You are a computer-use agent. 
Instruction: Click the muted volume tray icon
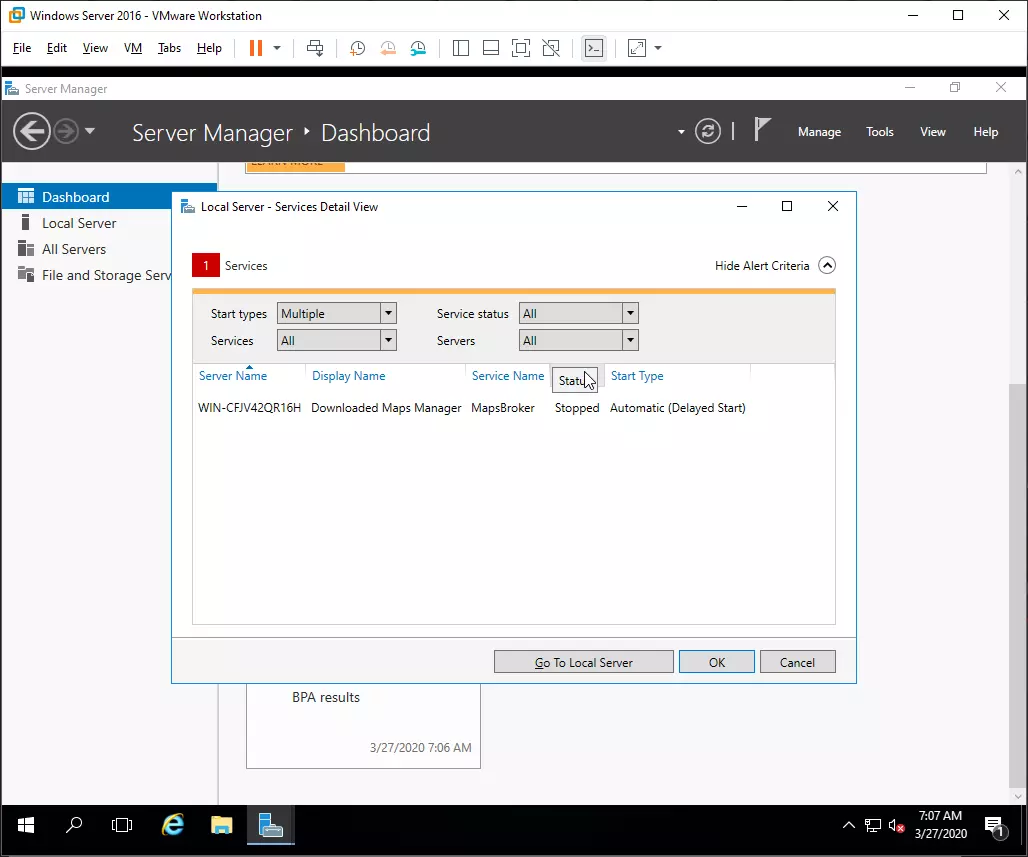(x=897, y=826)
